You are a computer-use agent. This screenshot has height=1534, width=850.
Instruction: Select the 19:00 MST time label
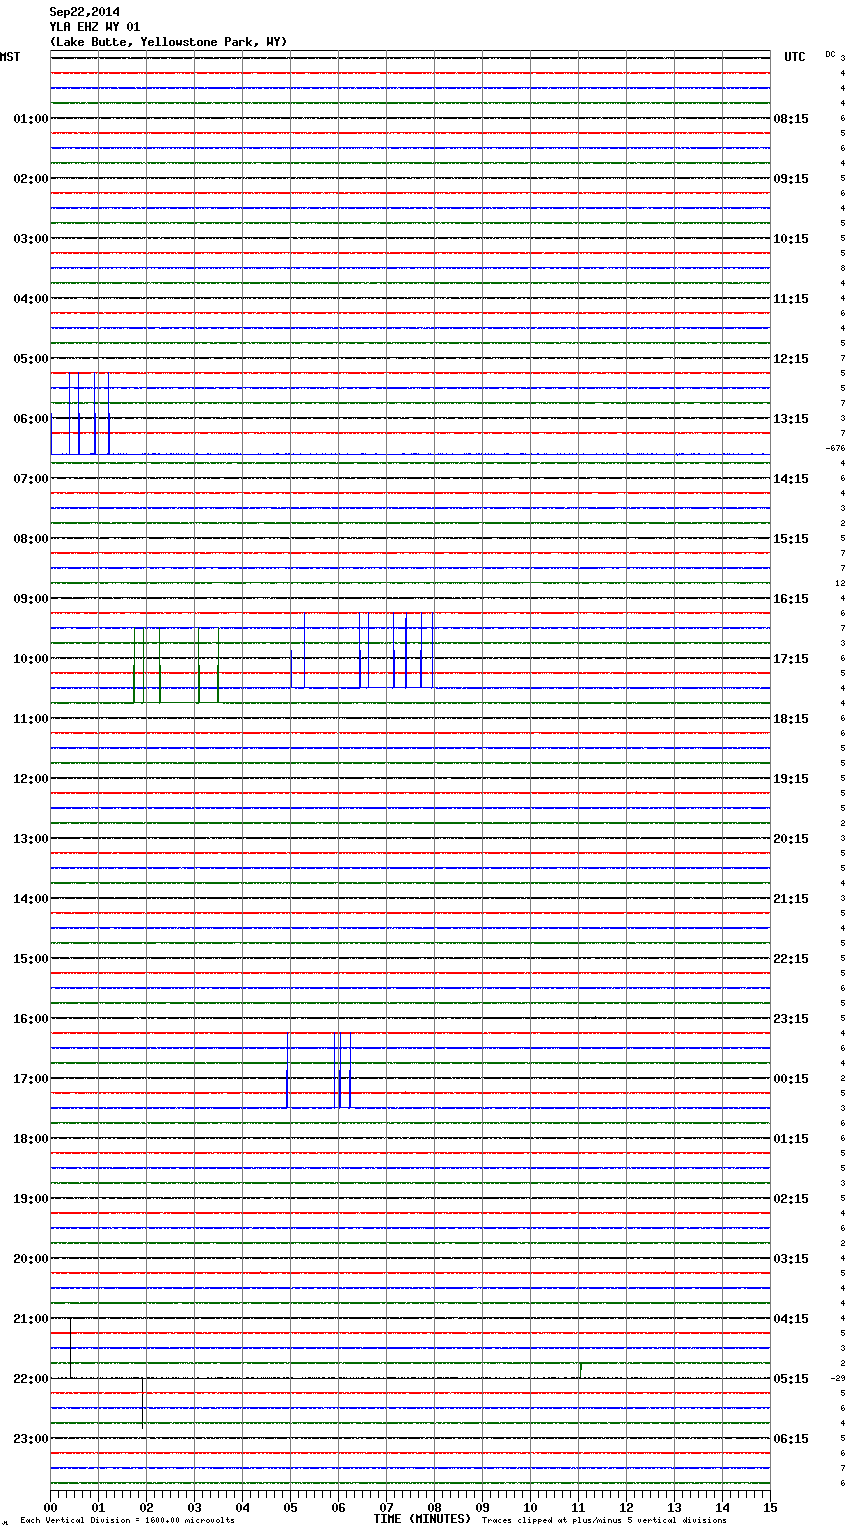click(x=31, y=1199)
